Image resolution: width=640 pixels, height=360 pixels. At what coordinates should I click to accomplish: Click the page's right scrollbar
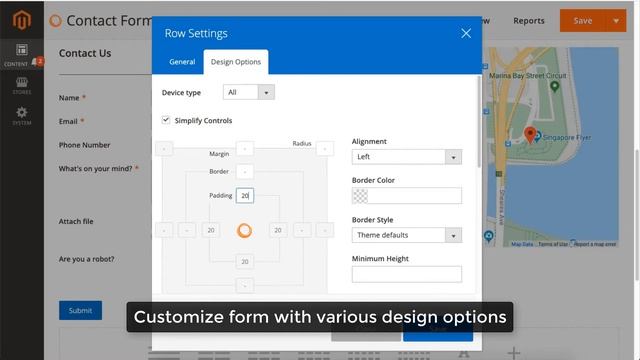click(x=637, y=214)
